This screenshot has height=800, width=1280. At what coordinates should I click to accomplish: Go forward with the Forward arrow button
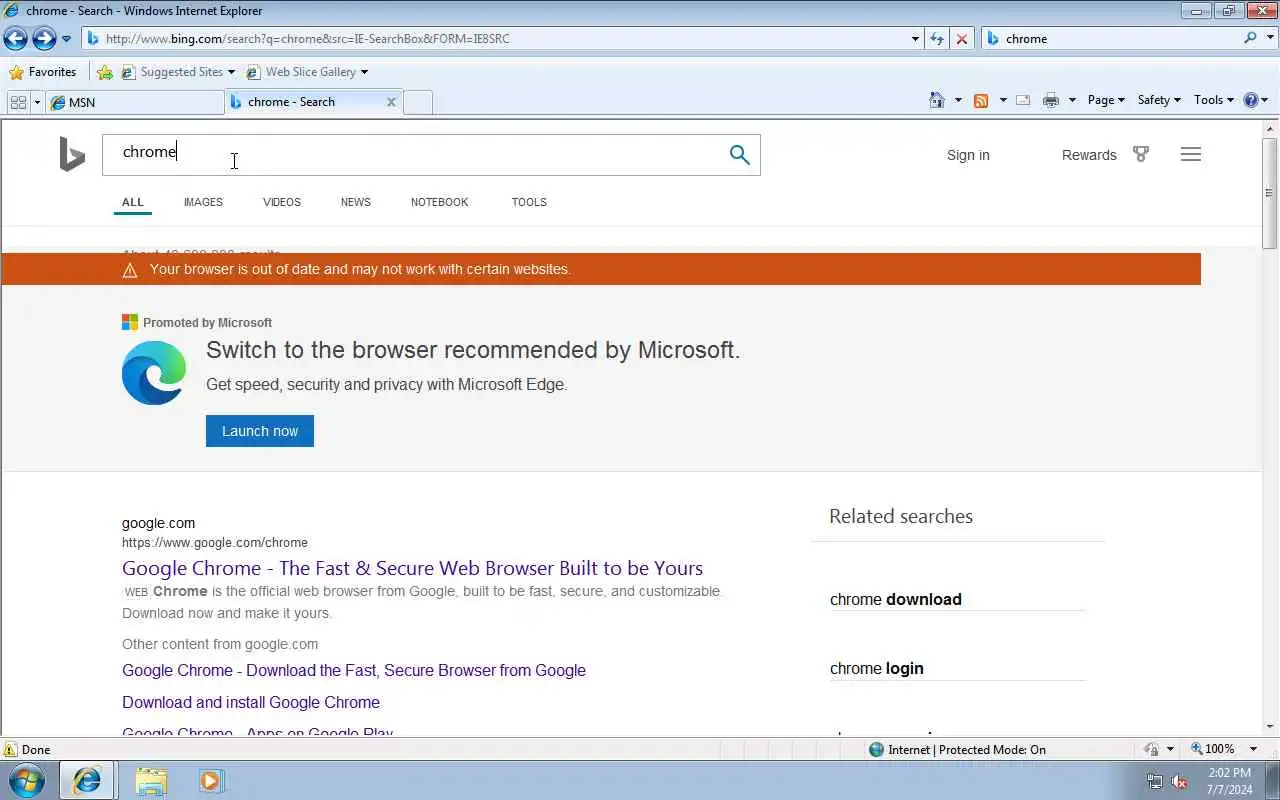(x=44, y=38)
